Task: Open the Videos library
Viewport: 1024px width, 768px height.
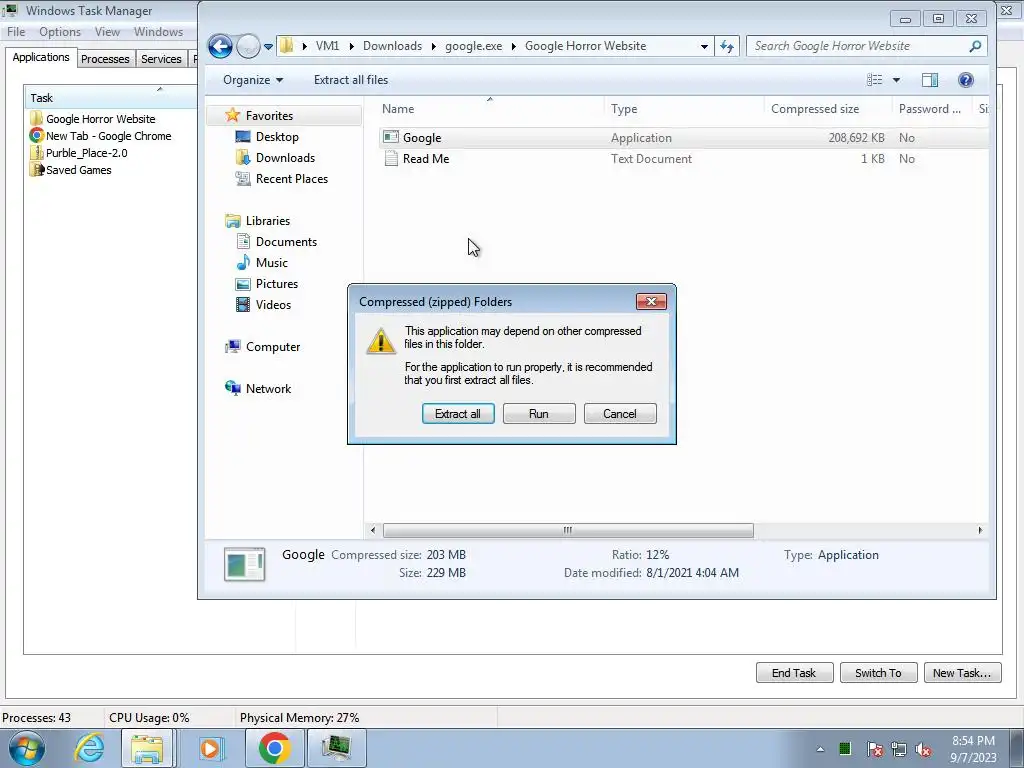Action: tap(273, 304)
